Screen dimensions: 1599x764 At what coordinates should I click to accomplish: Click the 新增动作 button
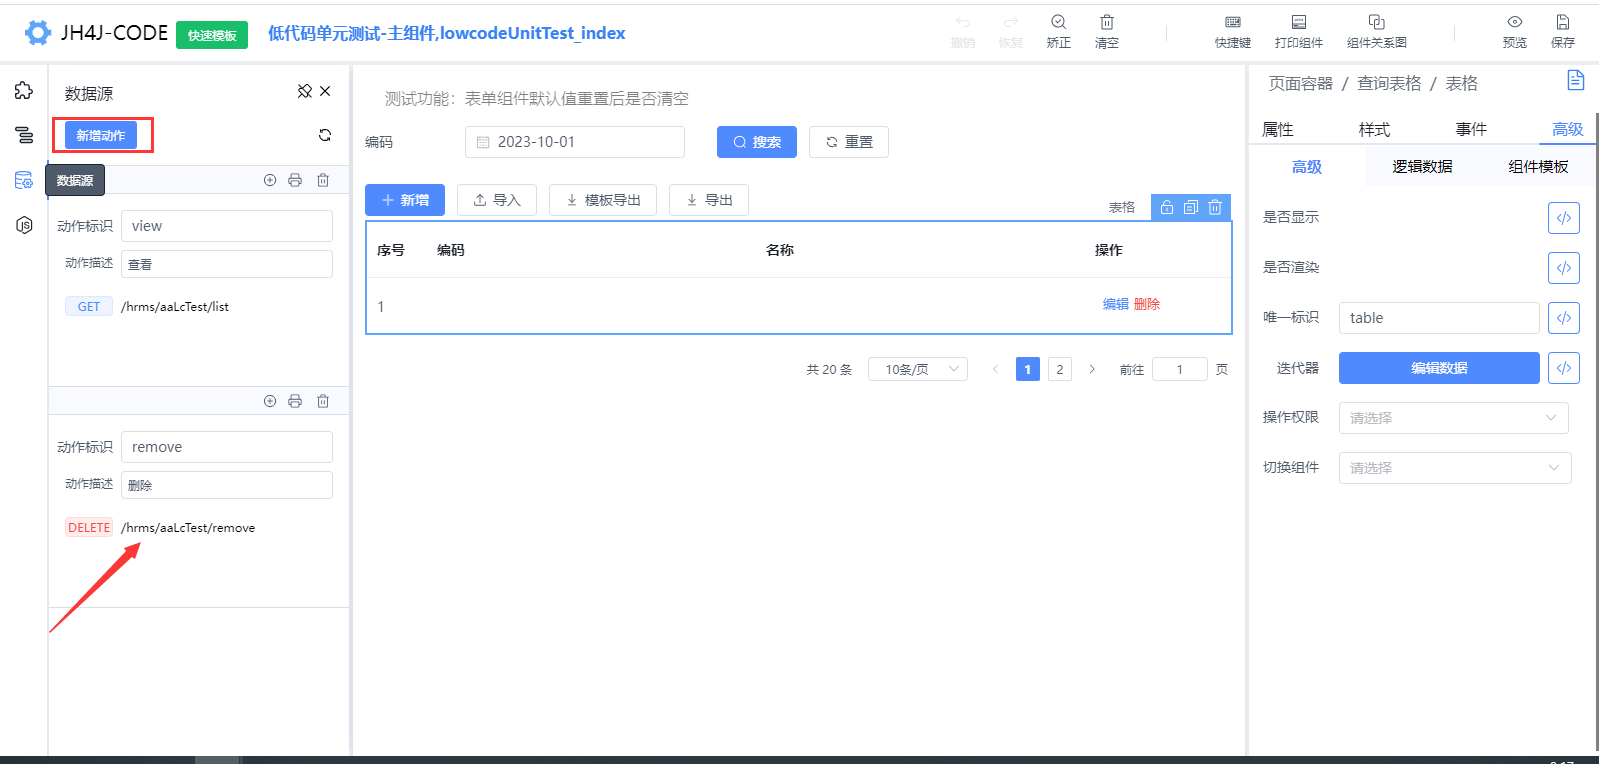click(101, 135)
